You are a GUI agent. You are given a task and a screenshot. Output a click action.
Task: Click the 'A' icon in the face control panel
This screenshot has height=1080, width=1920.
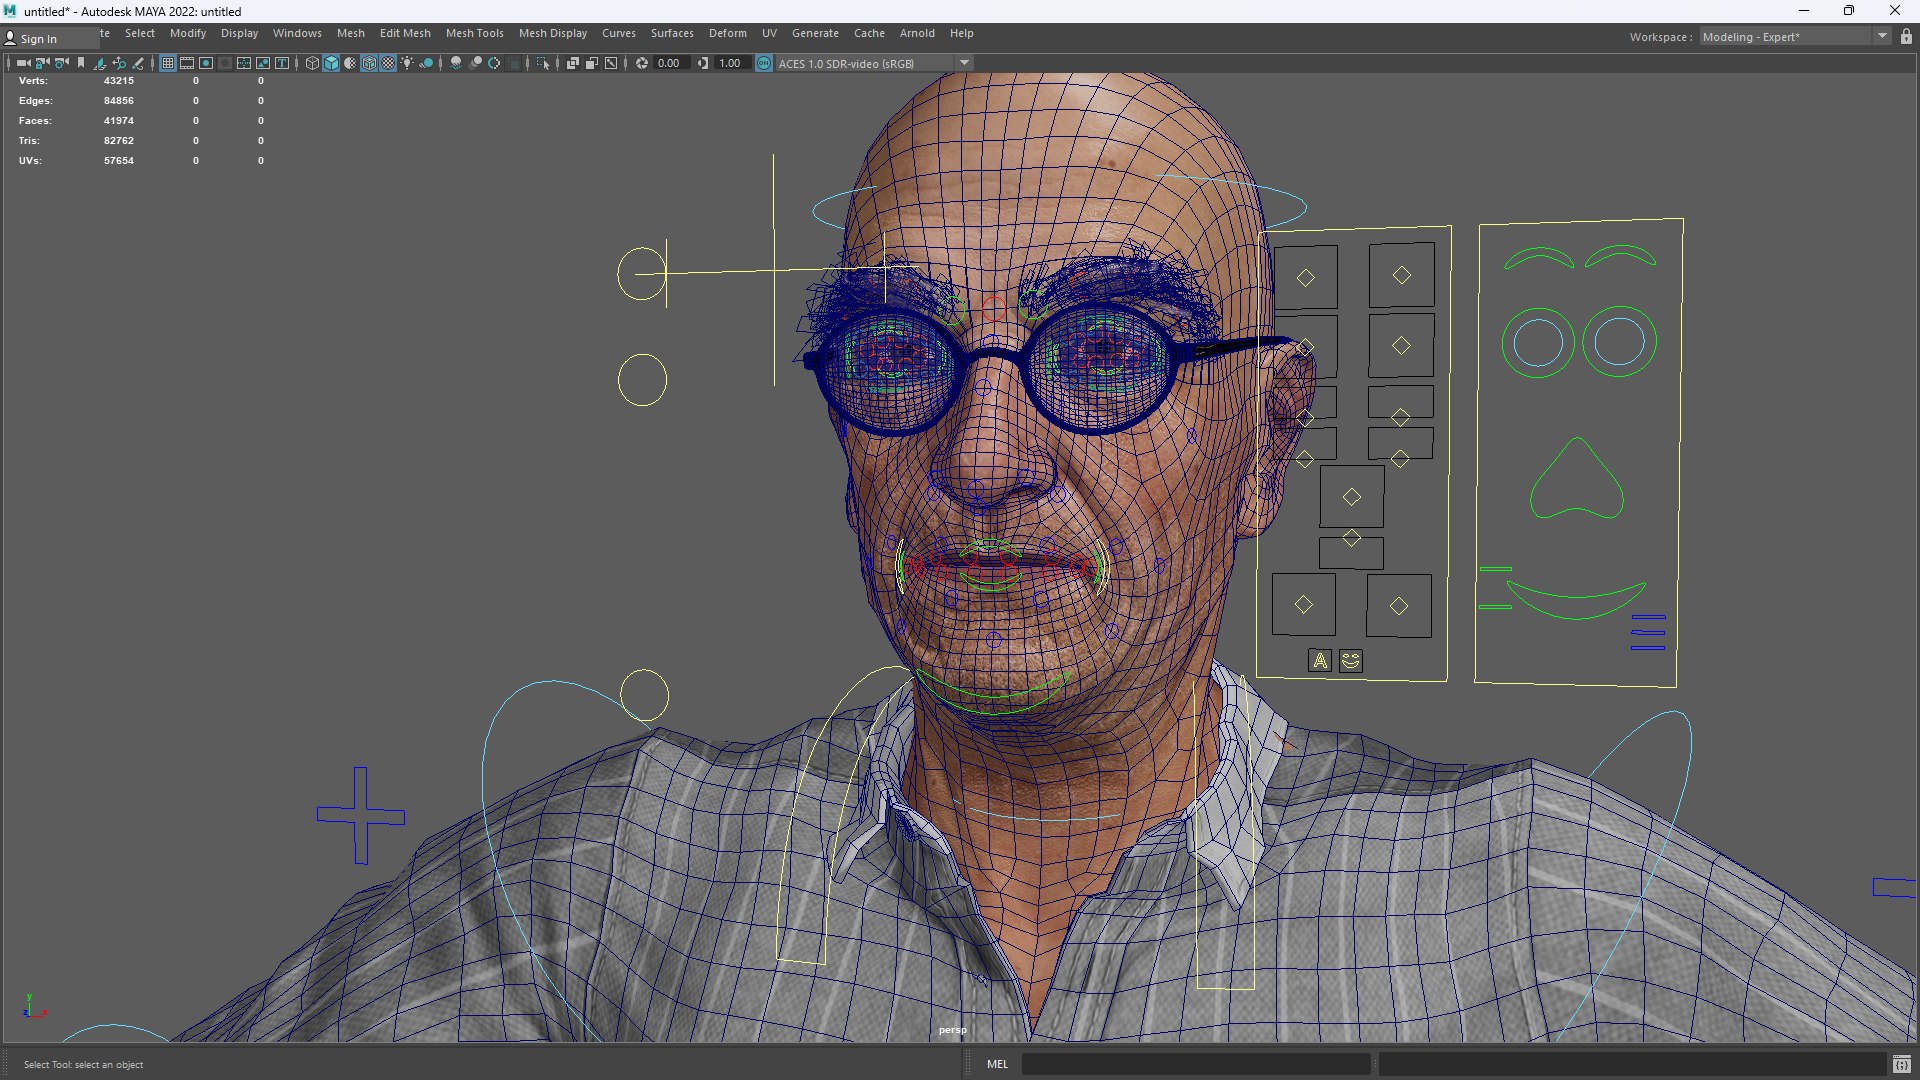click(1320, 661)
